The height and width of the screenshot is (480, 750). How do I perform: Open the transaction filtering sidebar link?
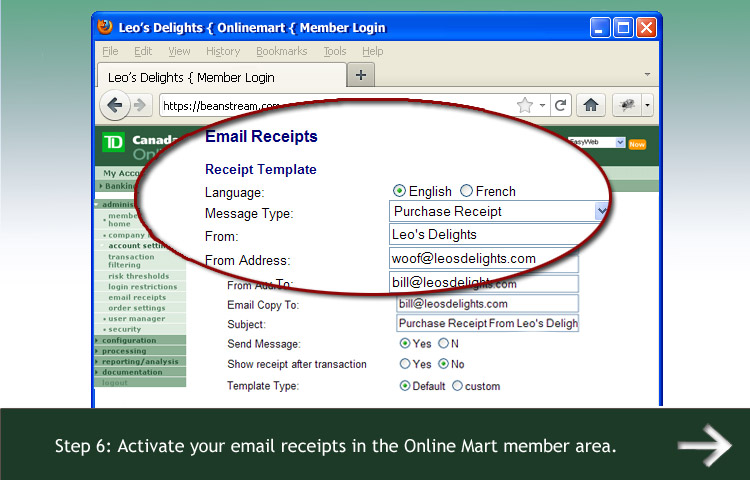coord(131,261)
